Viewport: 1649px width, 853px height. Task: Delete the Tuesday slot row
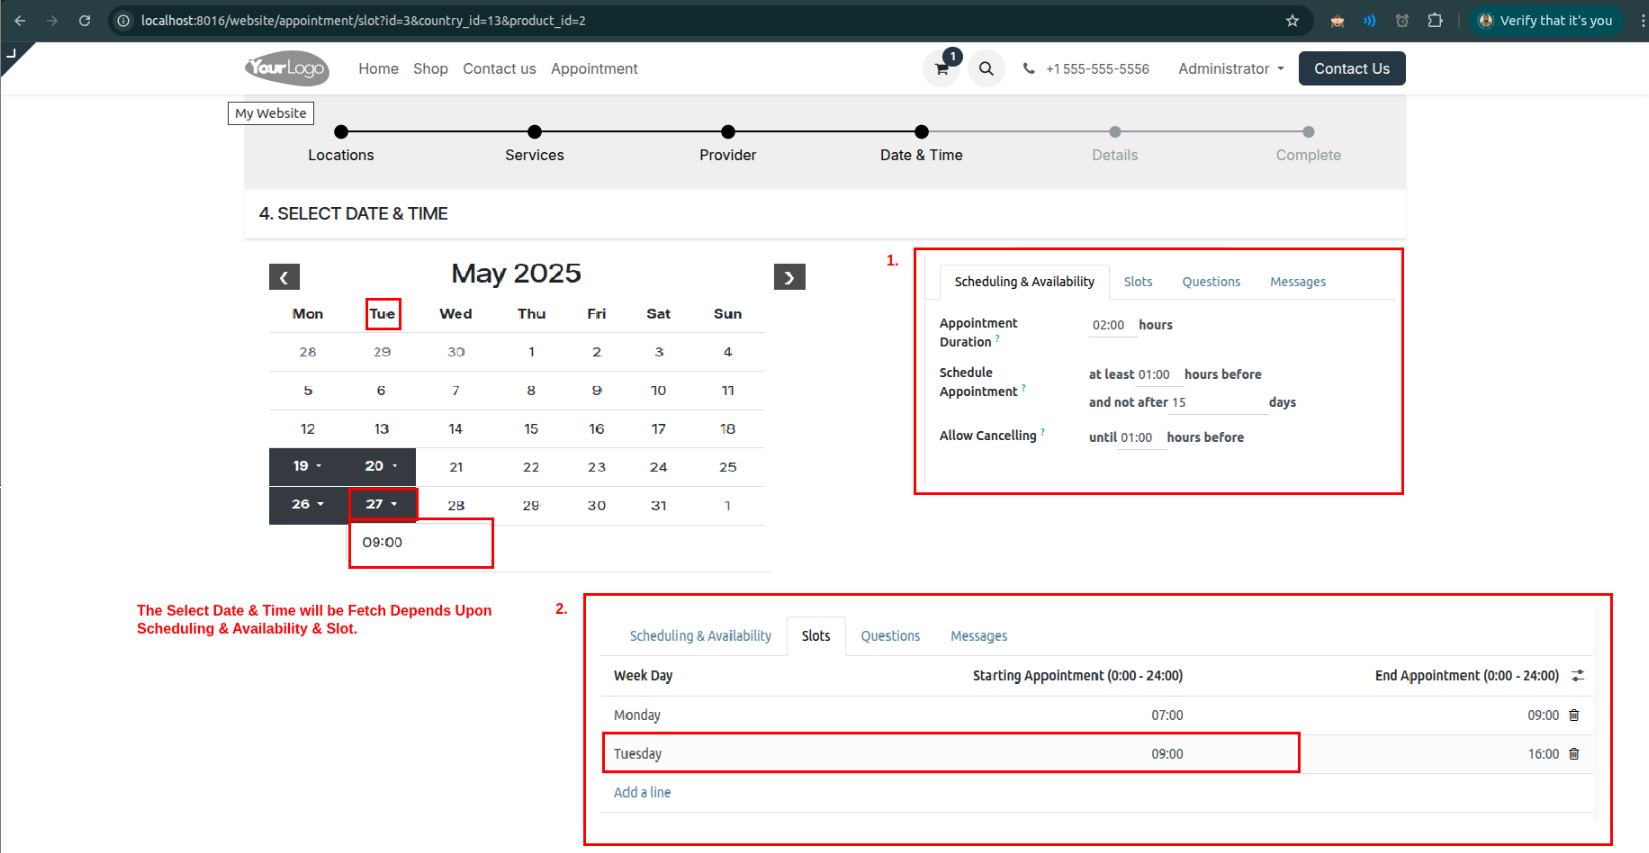[1574, 754]
